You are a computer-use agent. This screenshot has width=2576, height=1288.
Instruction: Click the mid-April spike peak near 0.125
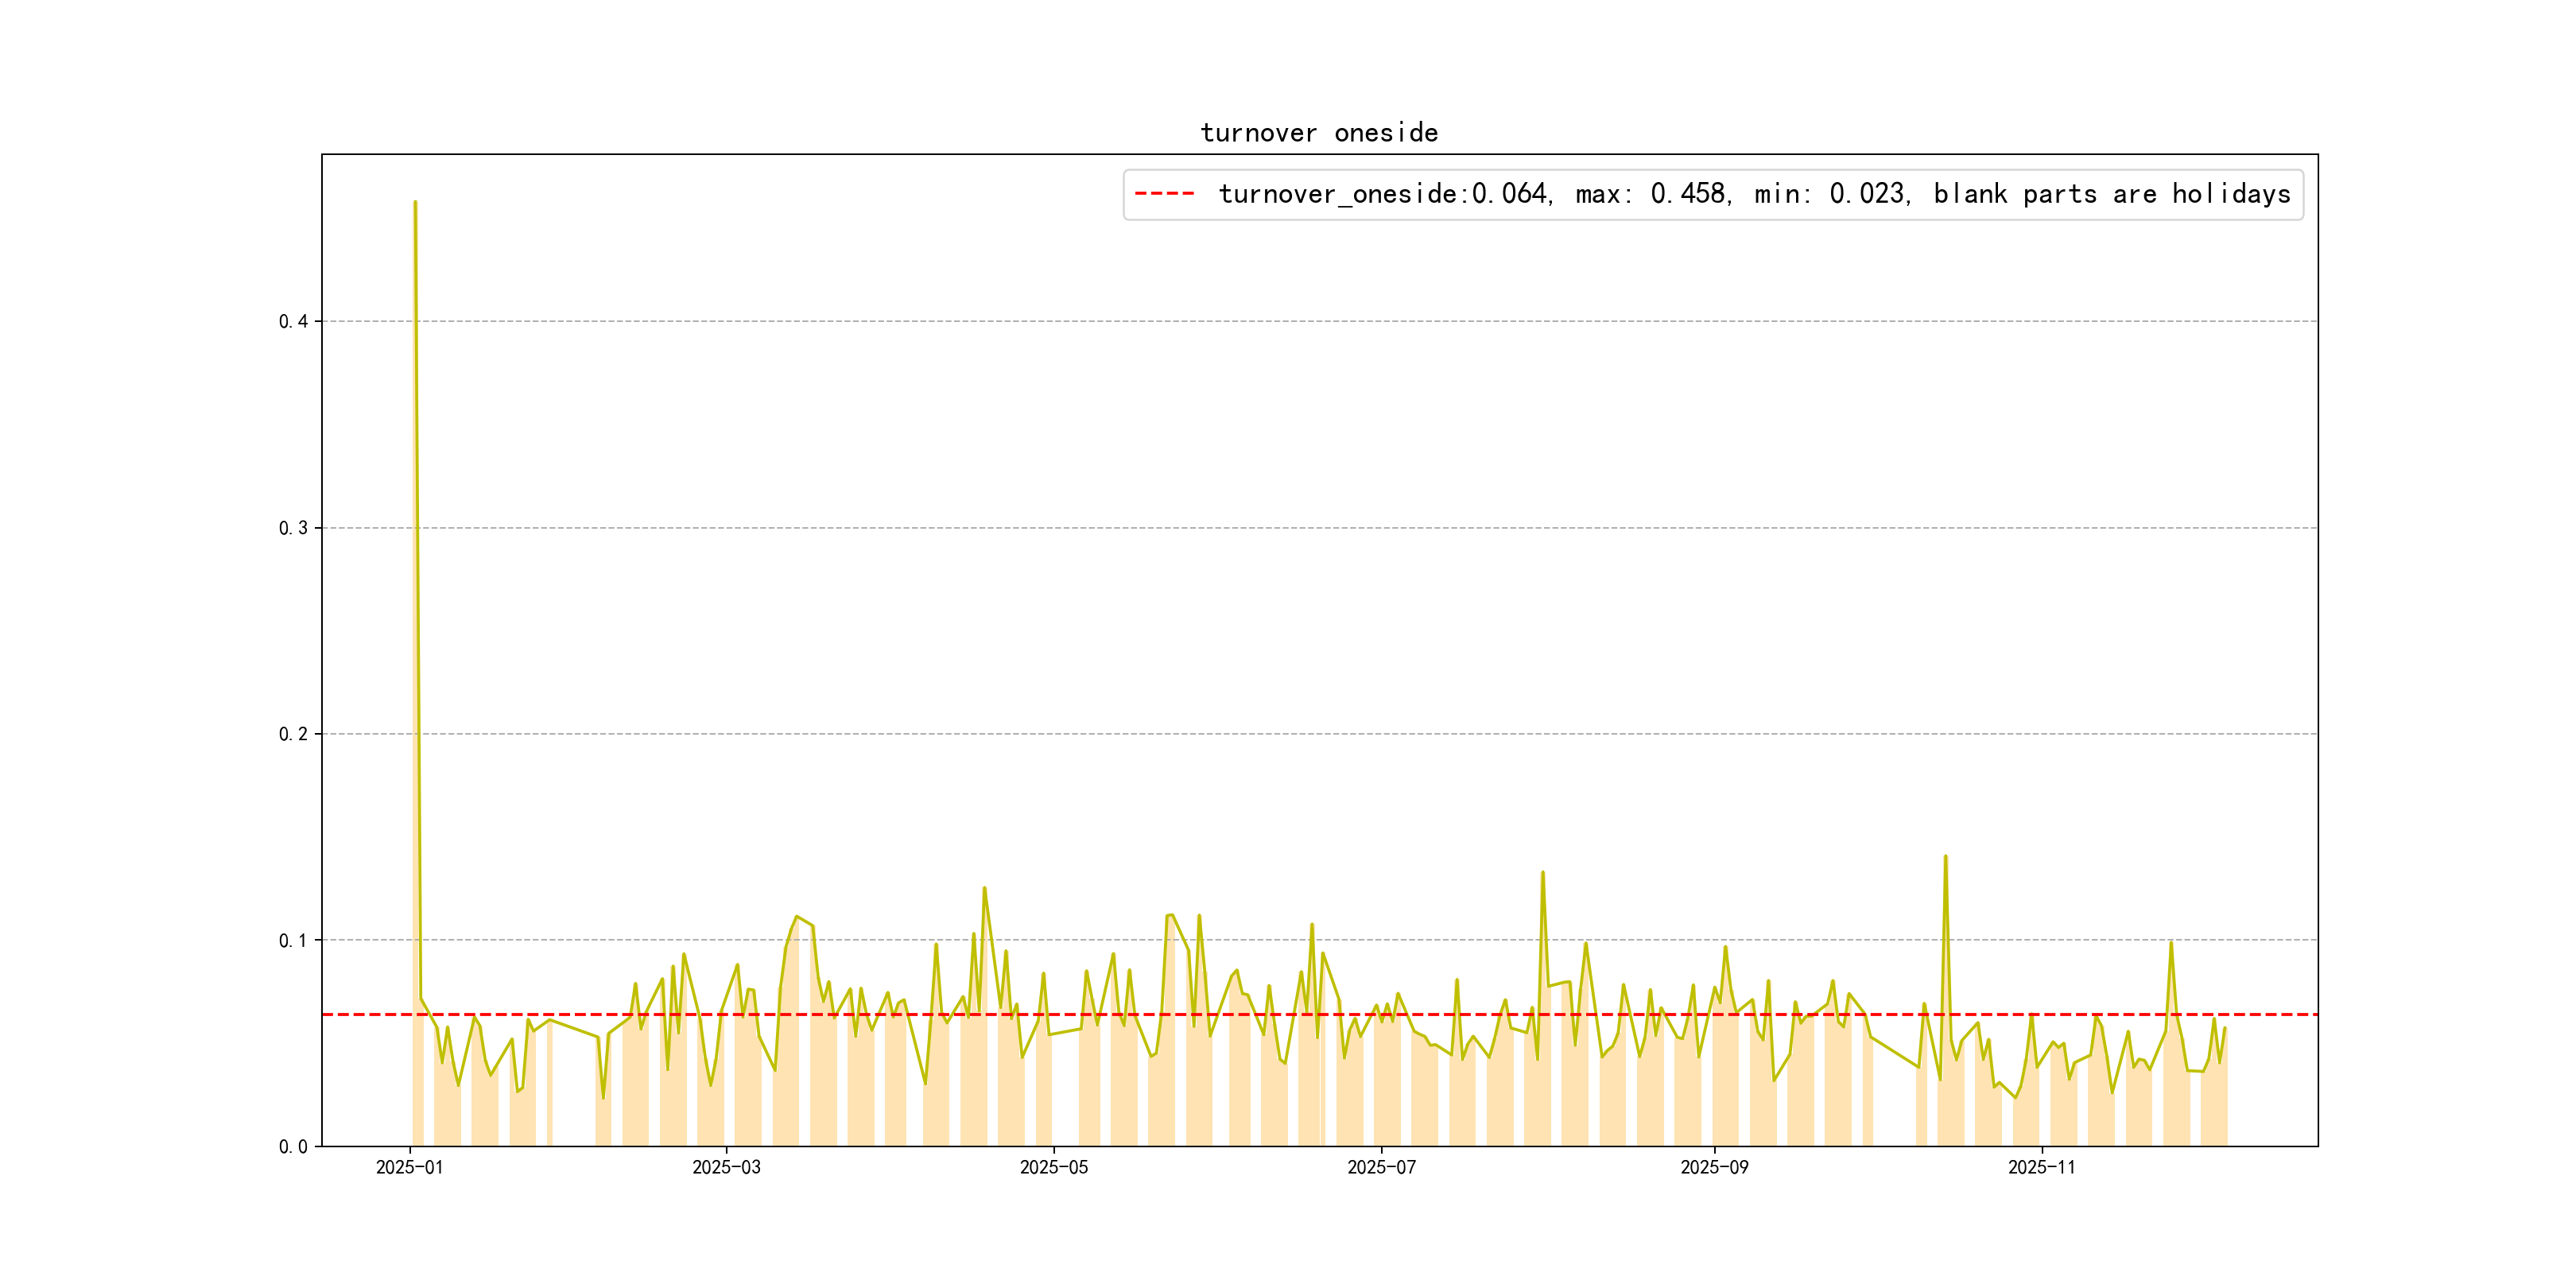[984, 888]
